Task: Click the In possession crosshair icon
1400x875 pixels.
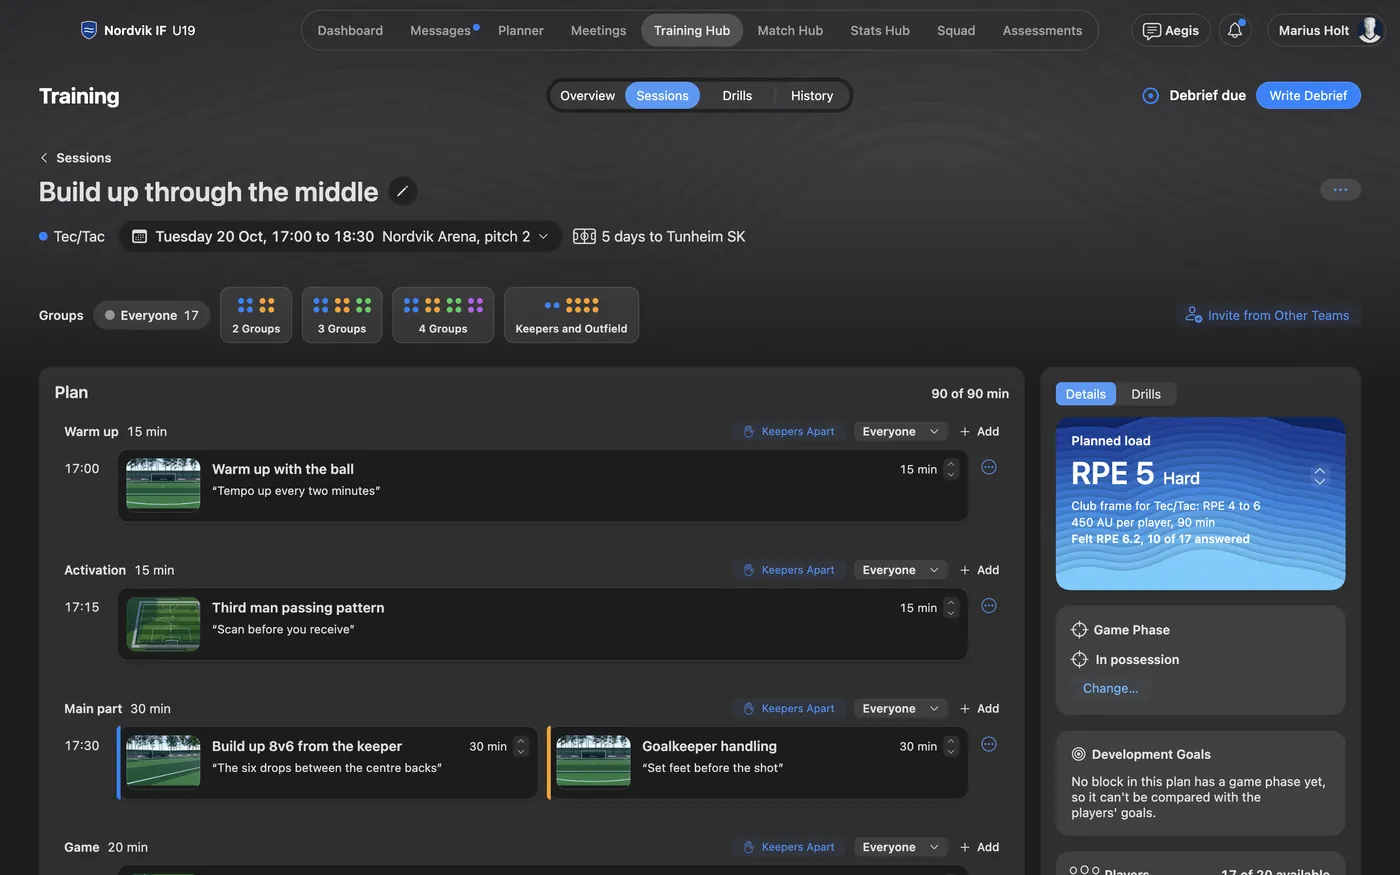Action: tap(1079, 659)
